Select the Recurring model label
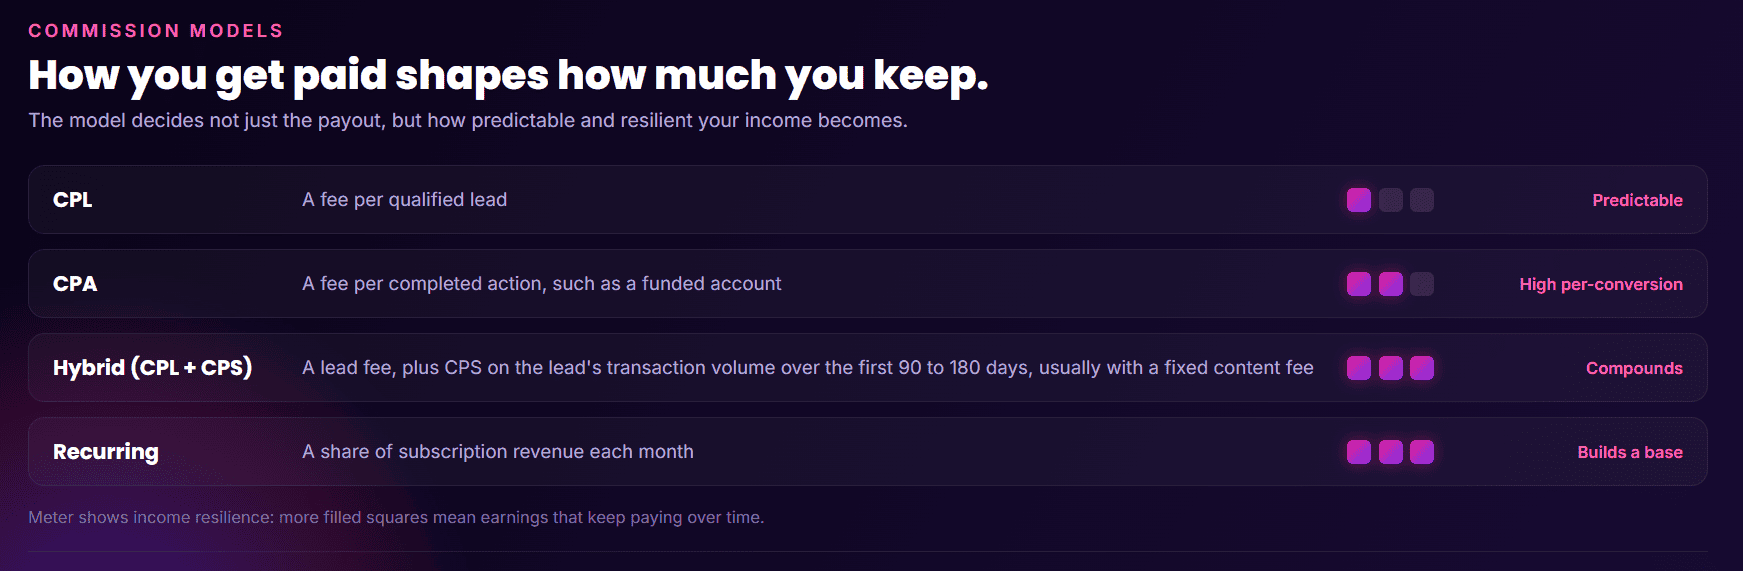Screen dimensions: 1743x571 (106, 452)
